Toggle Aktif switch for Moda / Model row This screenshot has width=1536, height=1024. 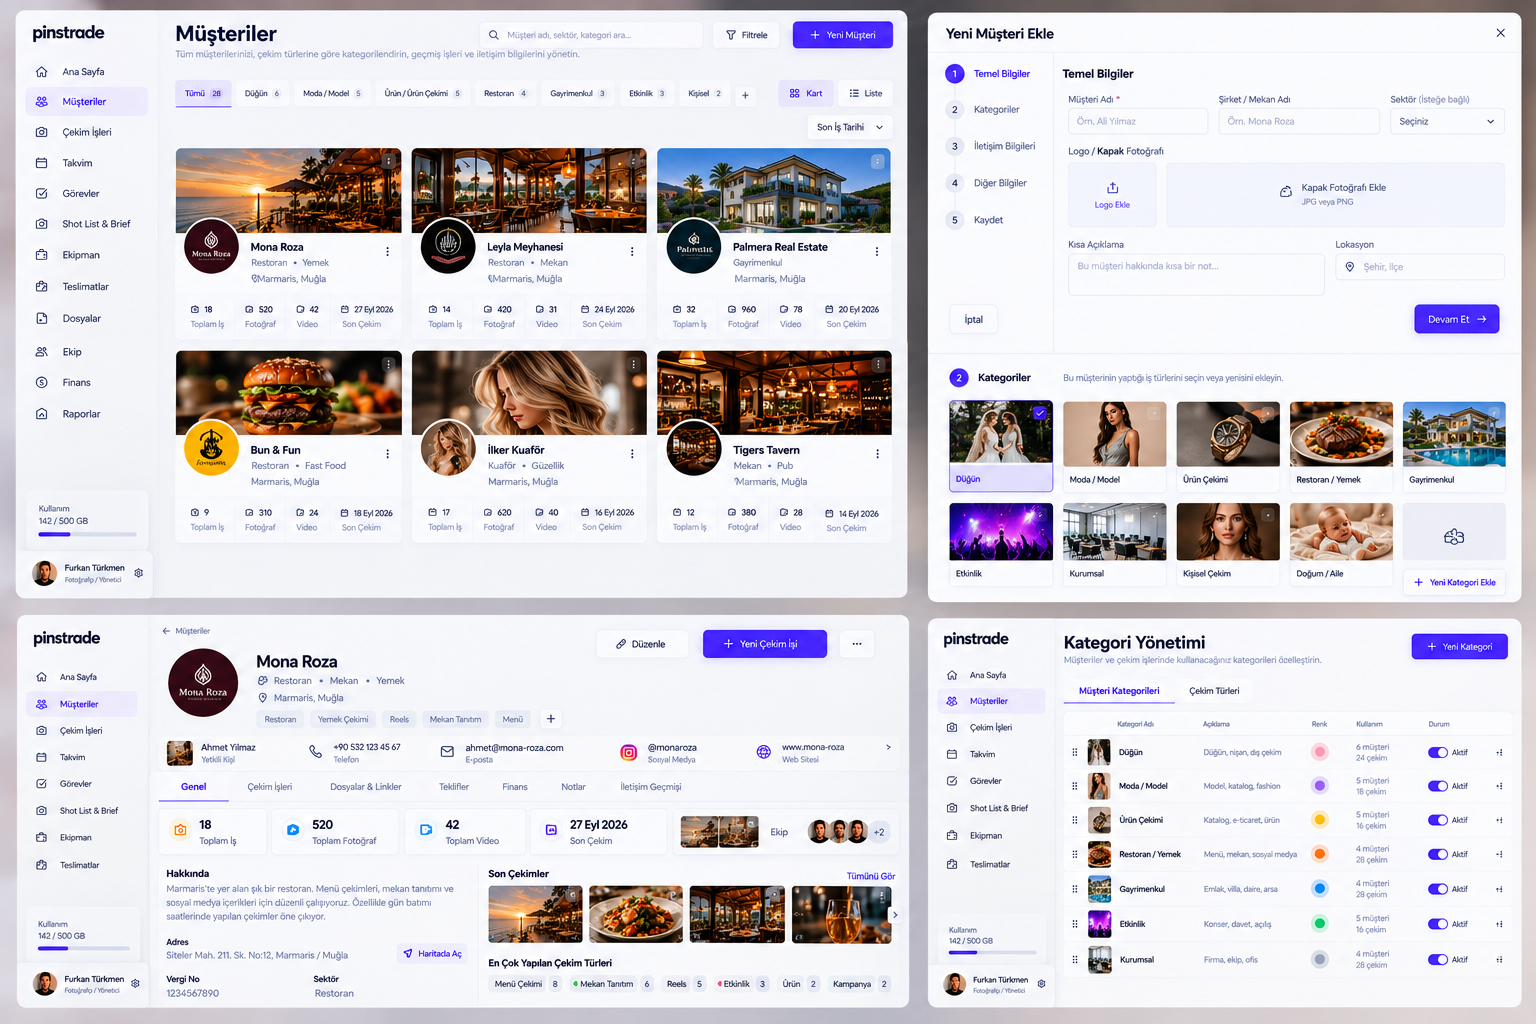click(1438, 786)
